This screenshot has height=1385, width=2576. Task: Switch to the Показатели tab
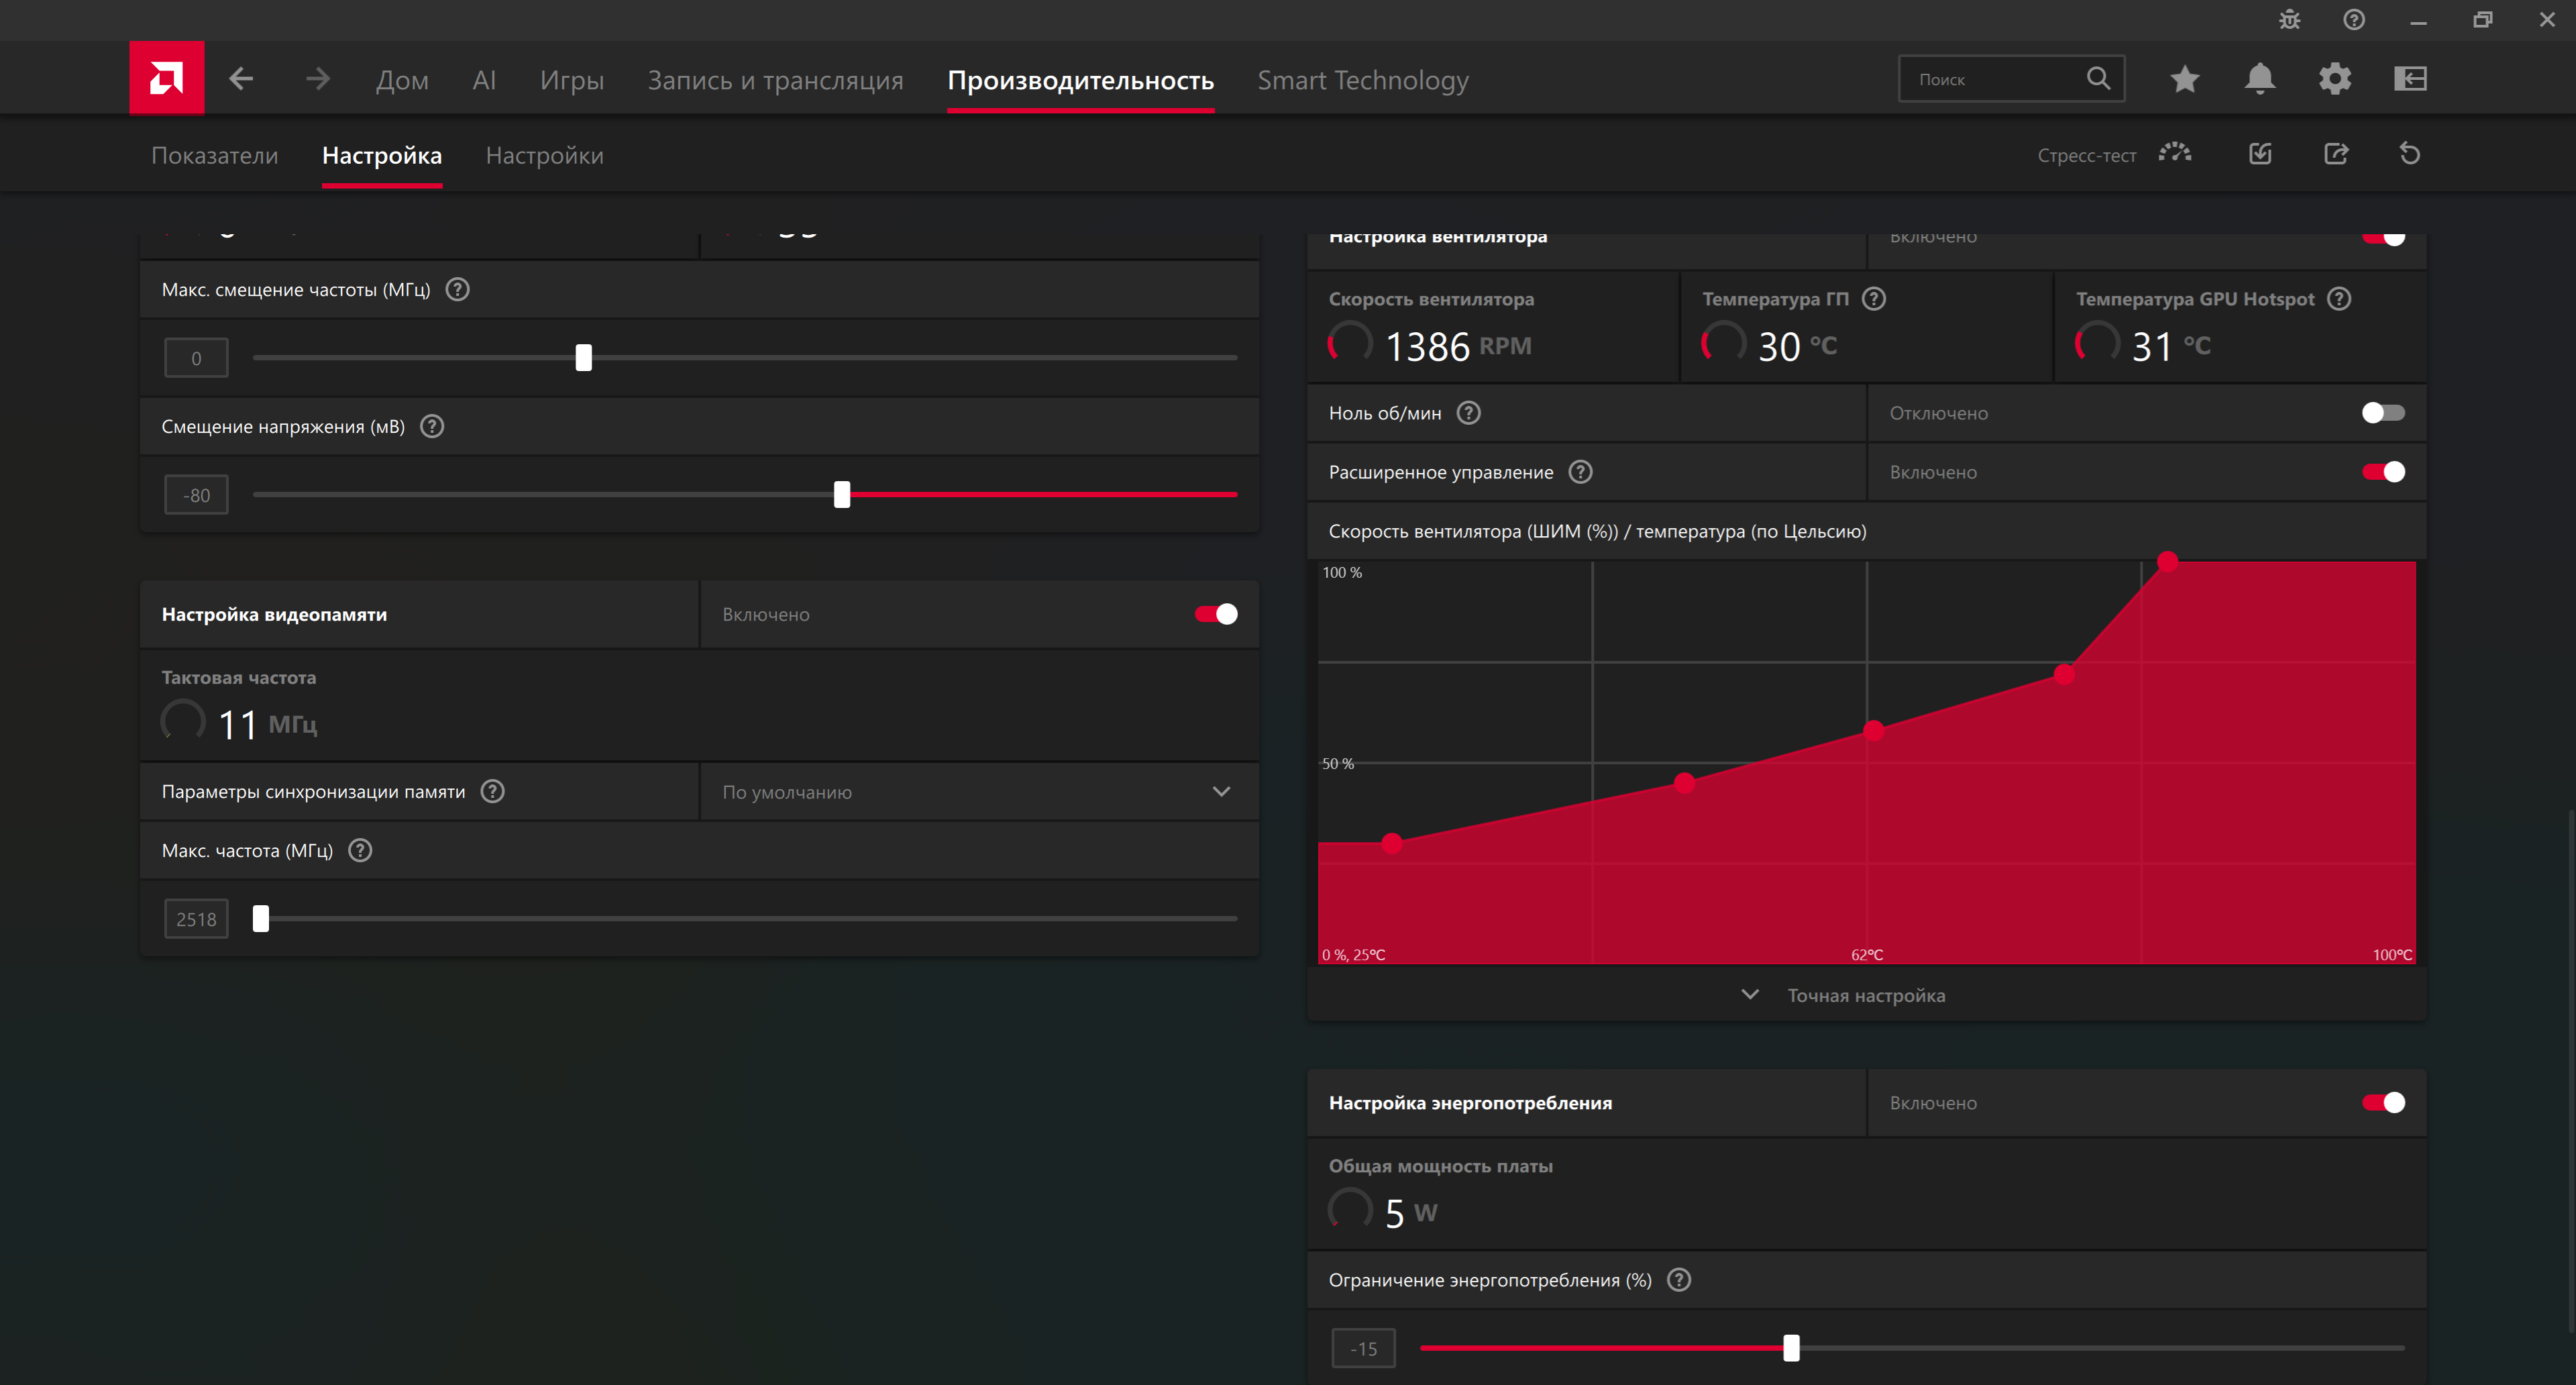point(214,155)
